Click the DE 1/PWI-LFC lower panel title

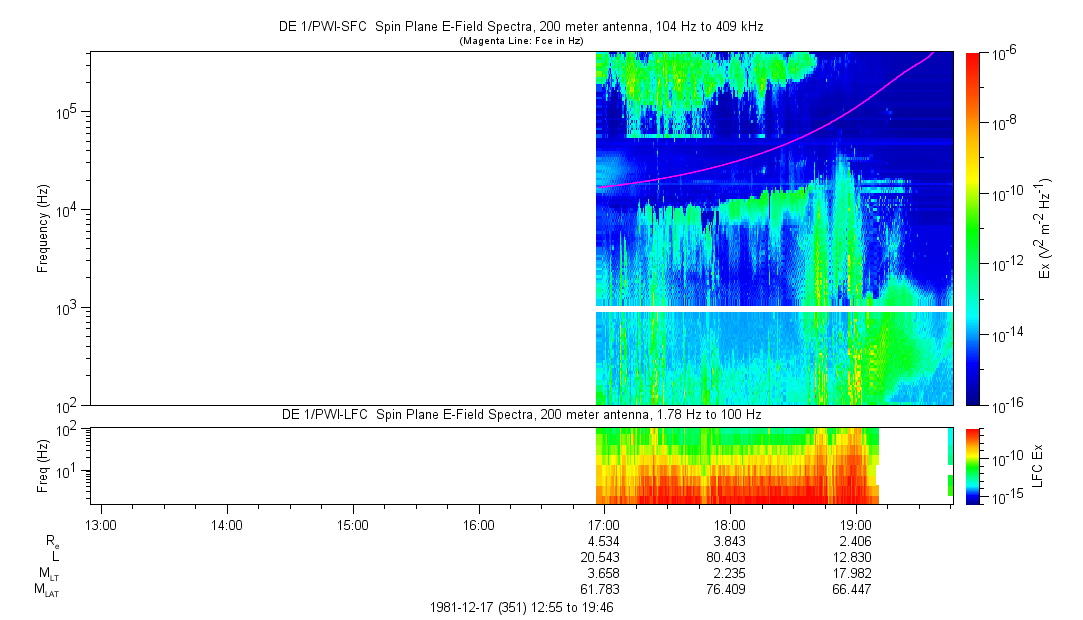(x=520, y=414)
